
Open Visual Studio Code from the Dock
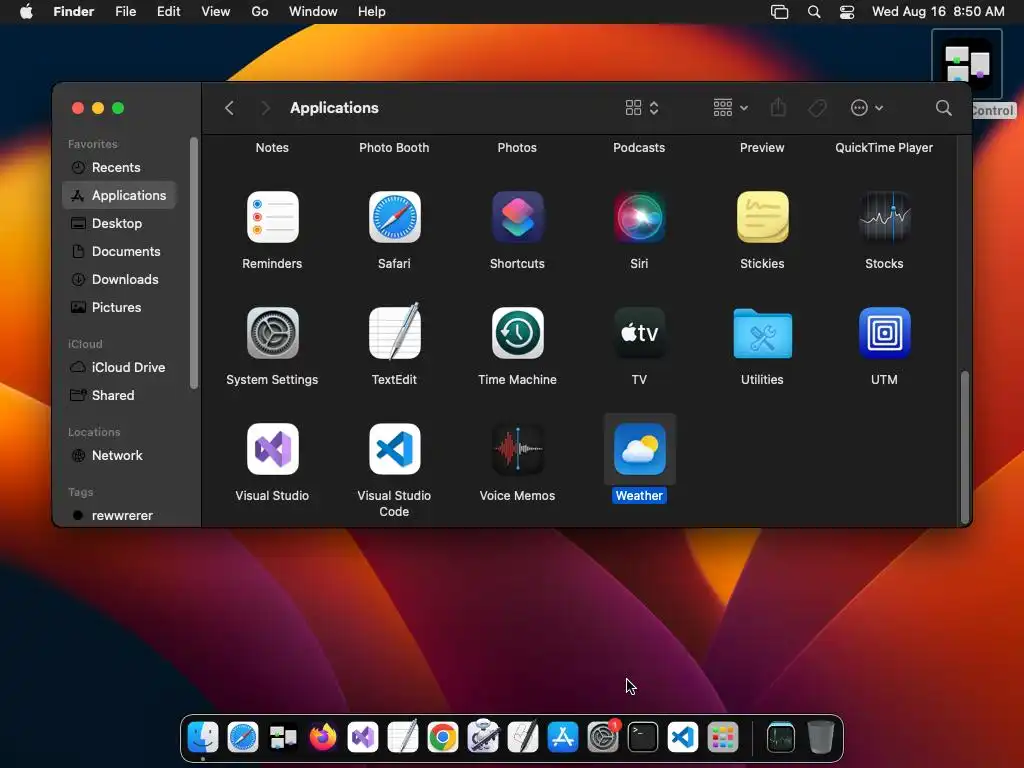(683, 737)
